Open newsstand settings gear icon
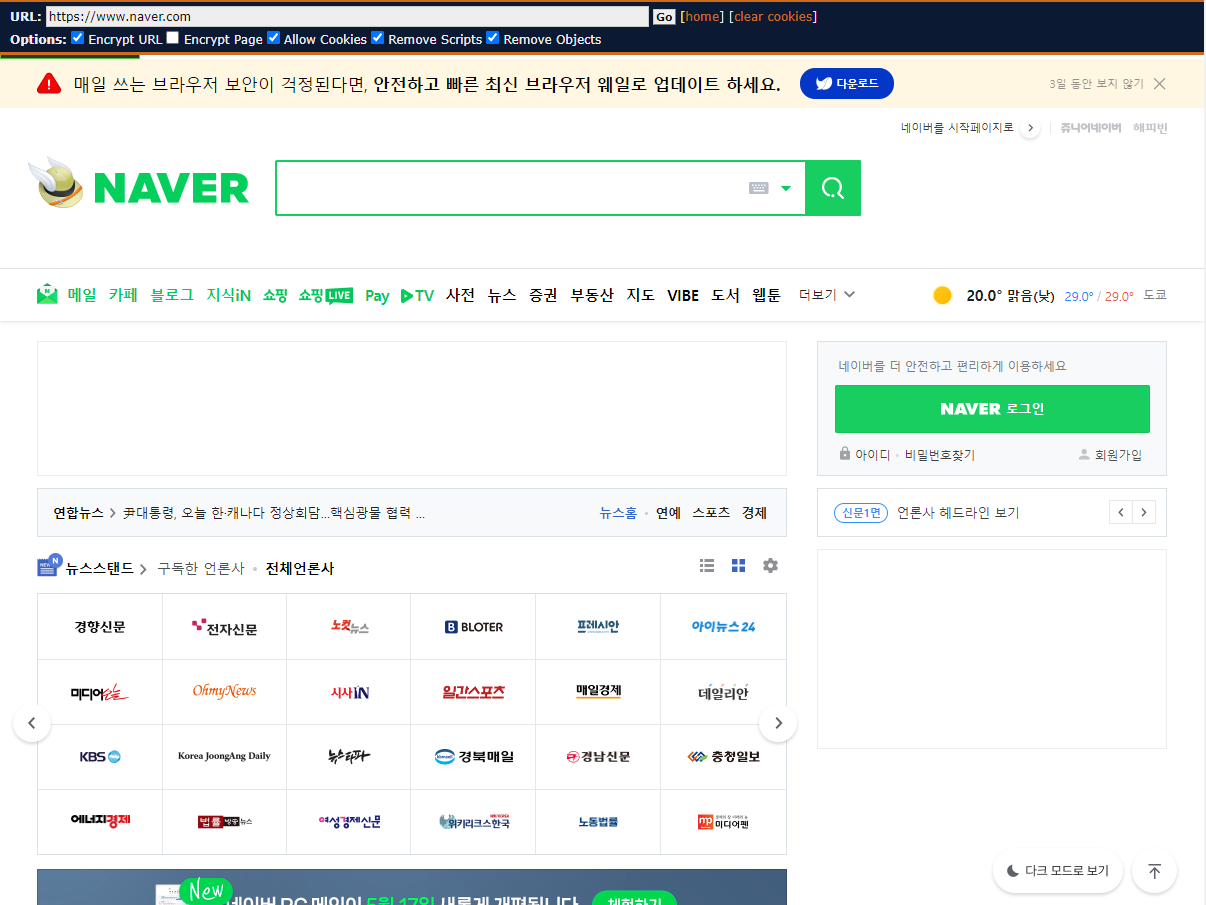Viewport: 1206px width, 905px height. point(770,565)
